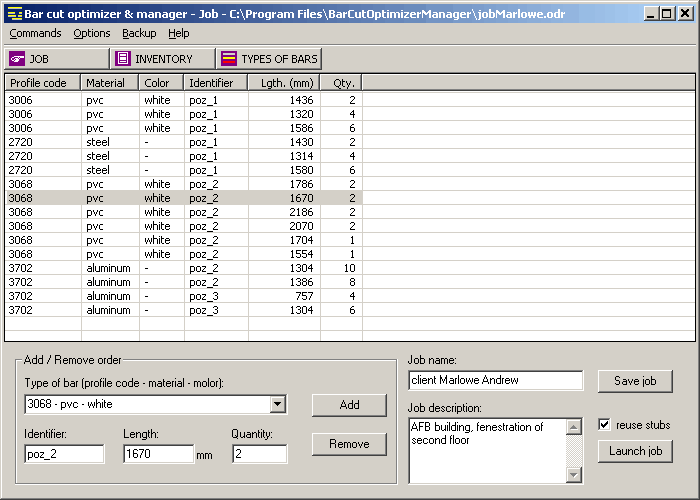Open the Commands menu

click(35, 33)
